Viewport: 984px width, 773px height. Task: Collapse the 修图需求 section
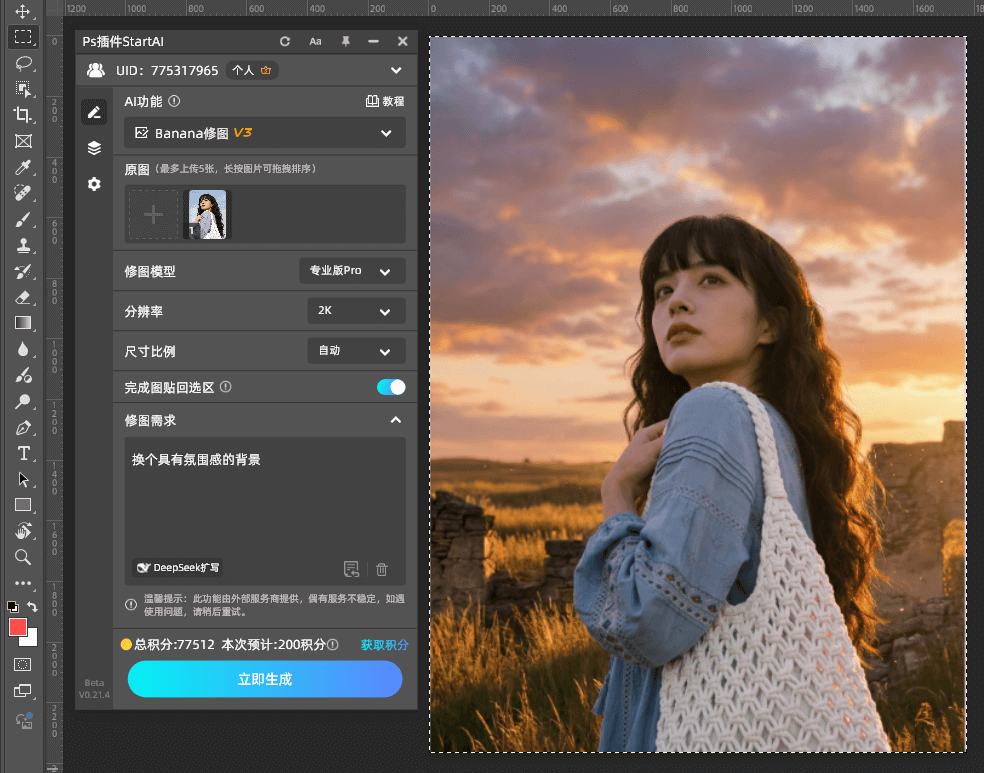(396, 420)
